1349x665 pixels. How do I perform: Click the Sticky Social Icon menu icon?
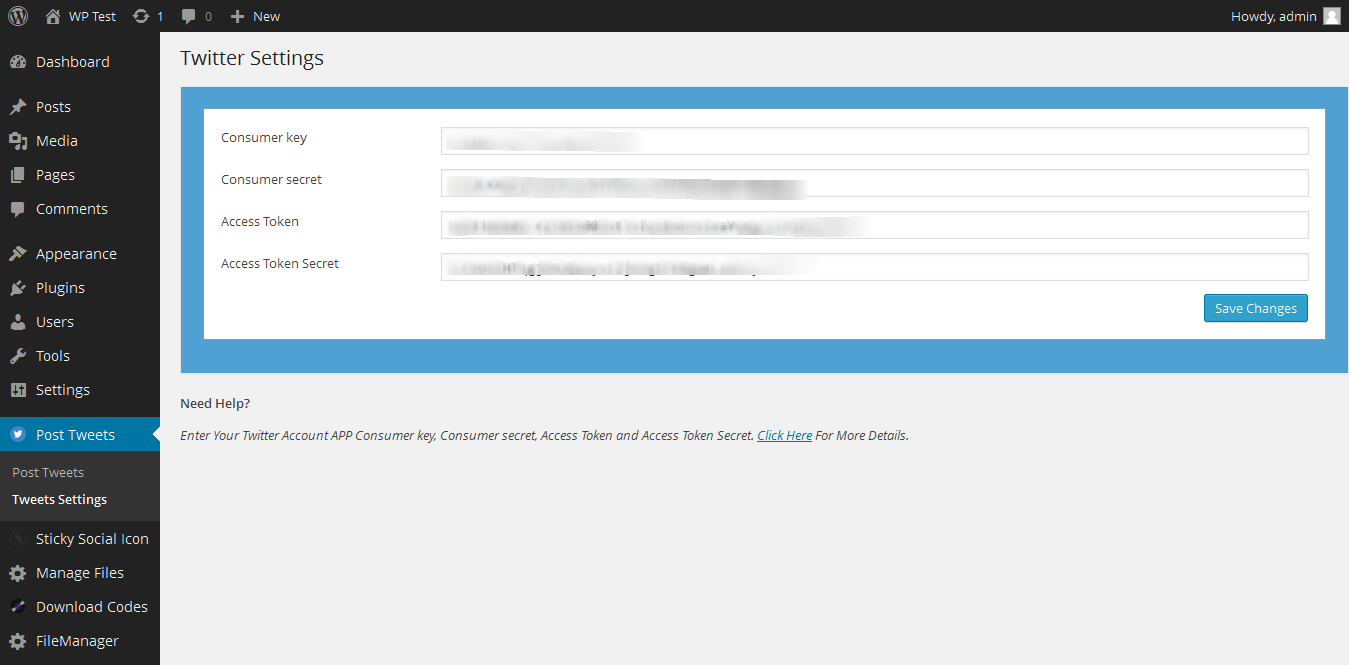coord(18,539)
